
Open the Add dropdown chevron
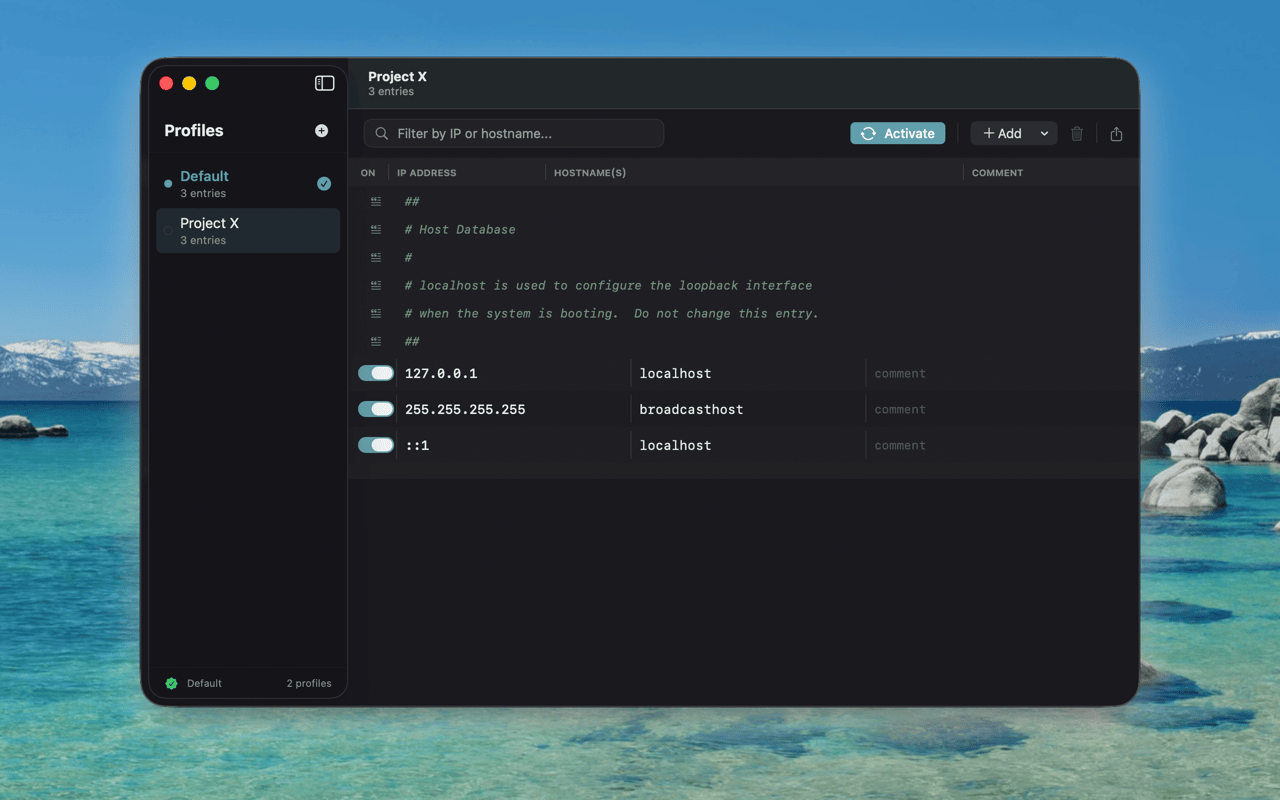point(1046,133)
